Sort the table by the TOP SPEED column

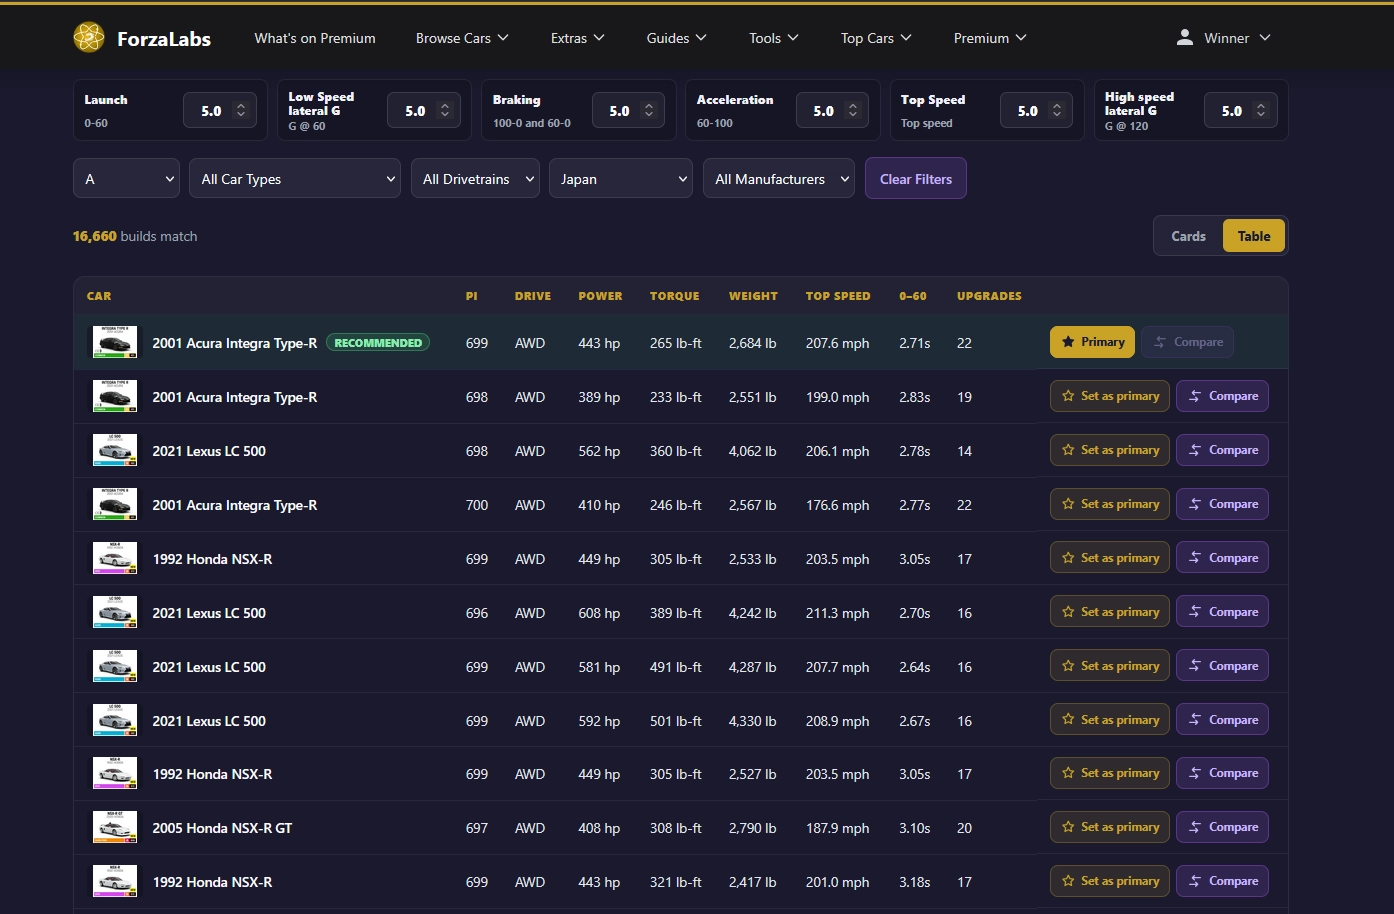[x=838, y=296]
